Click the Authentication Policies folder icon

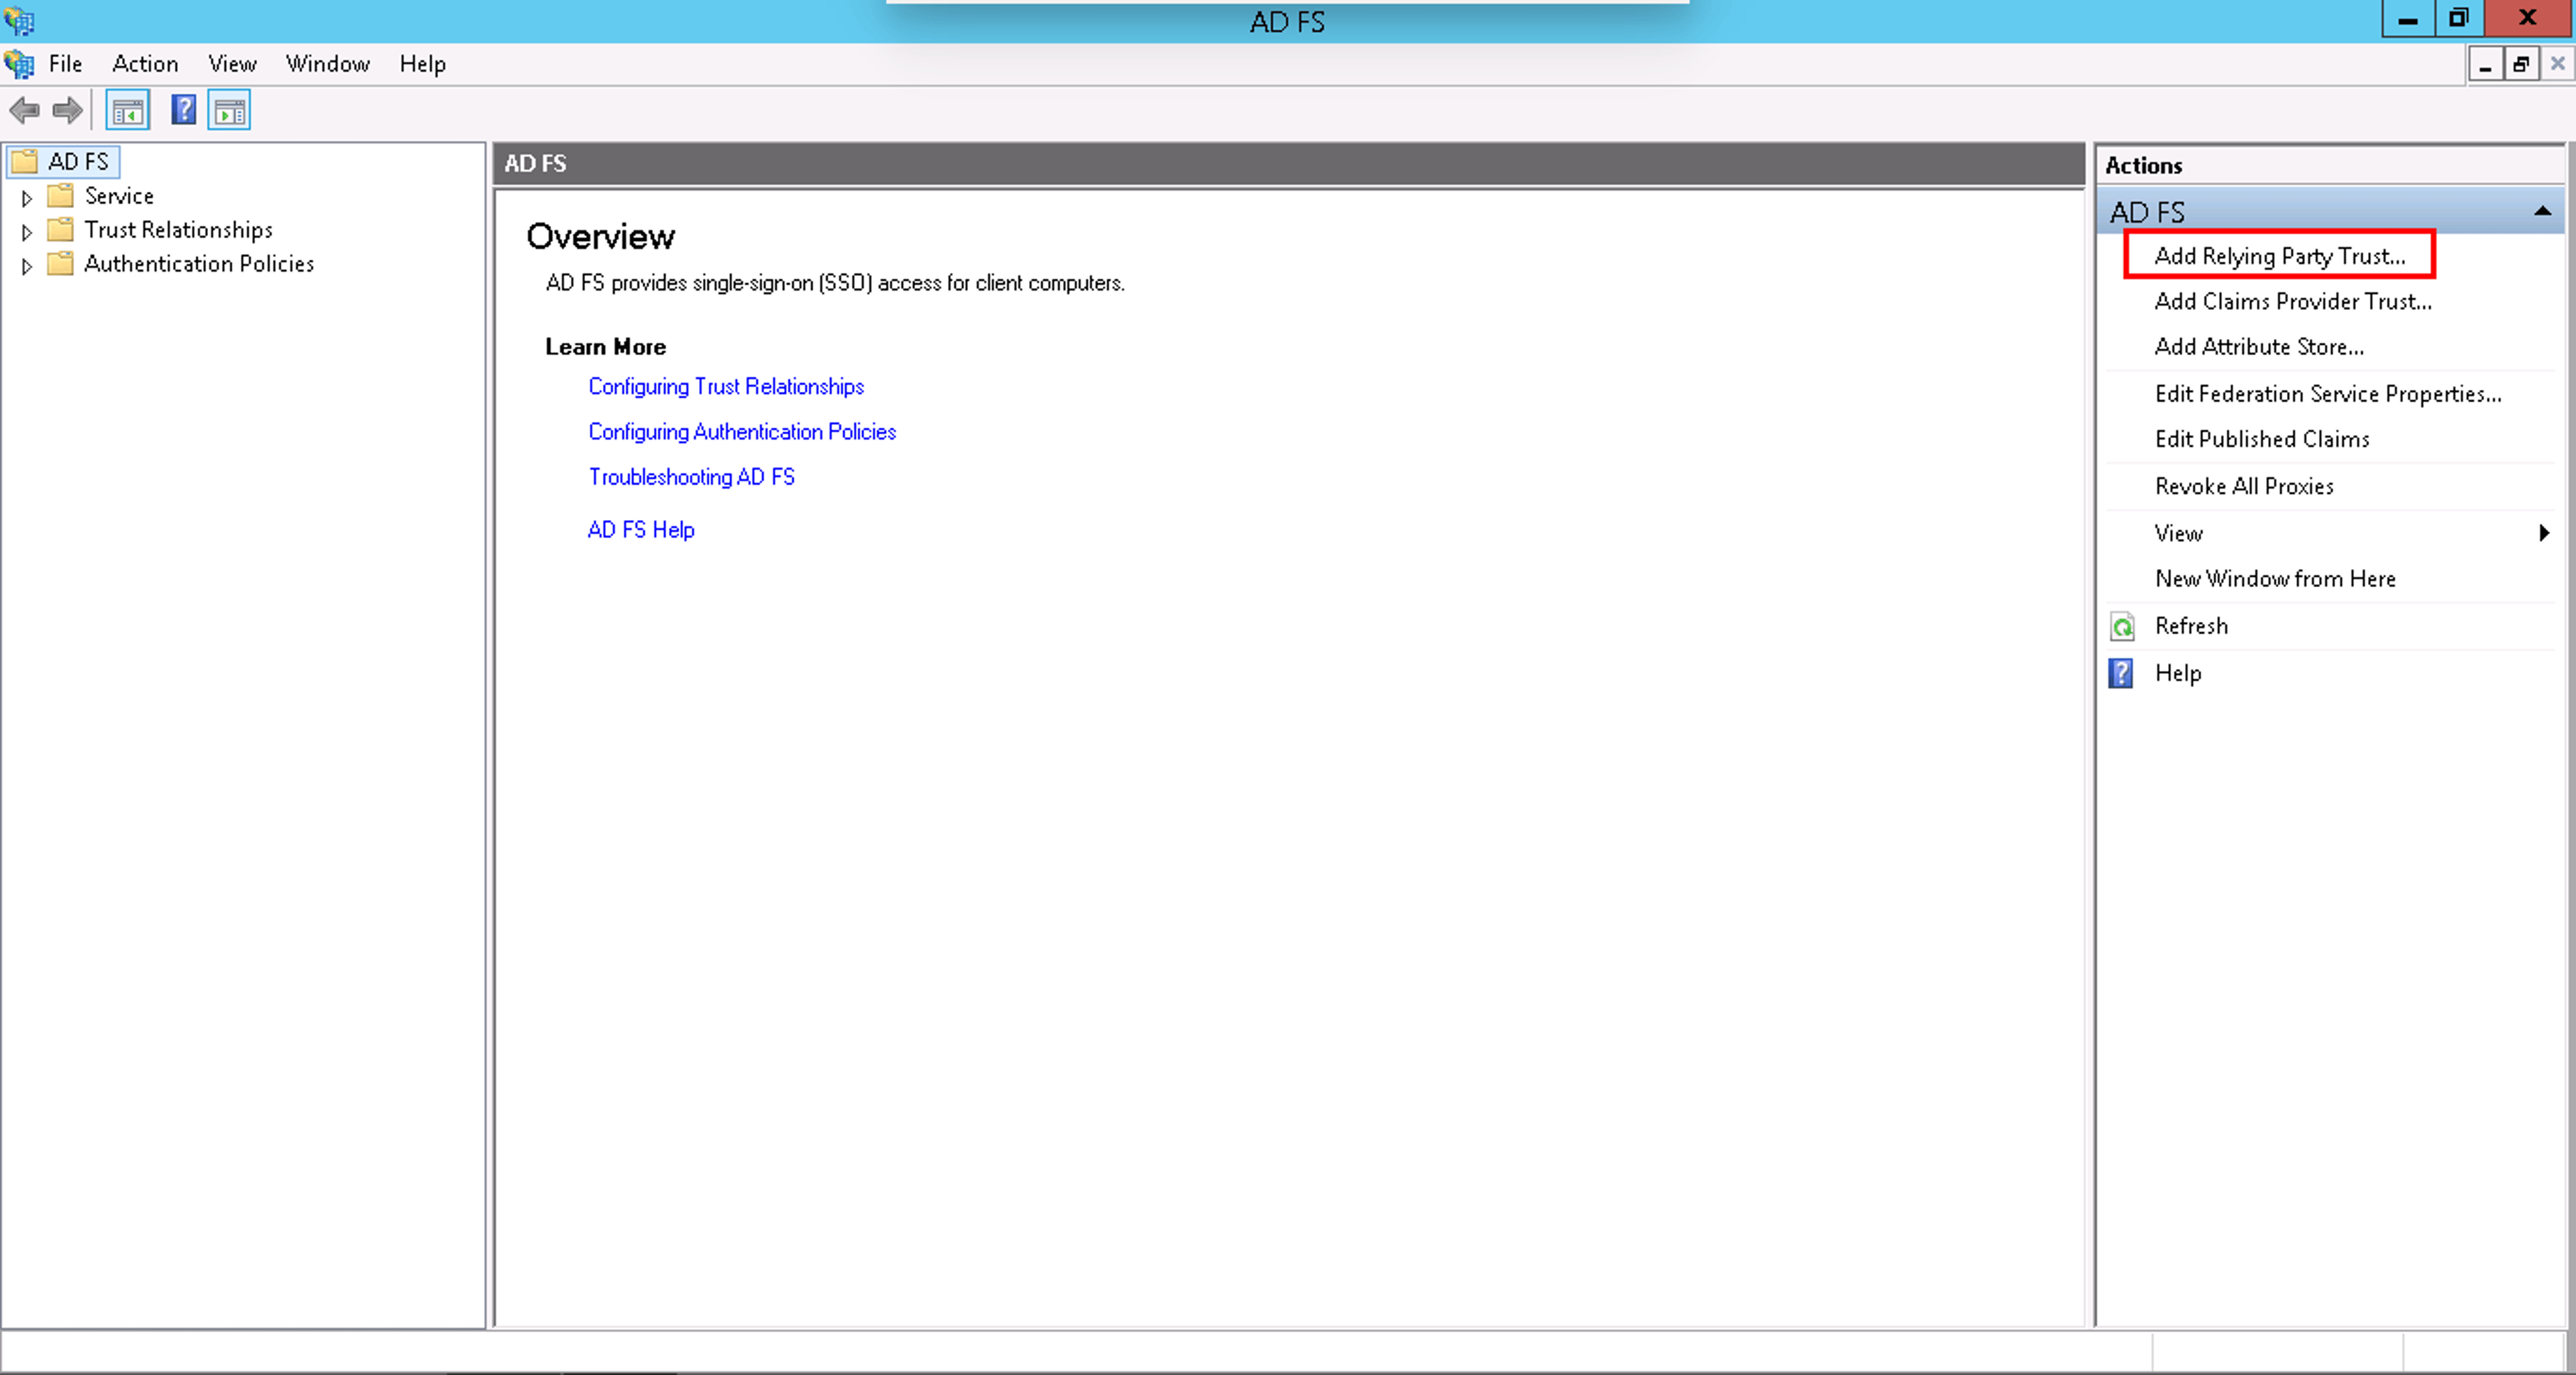point(61,263)
